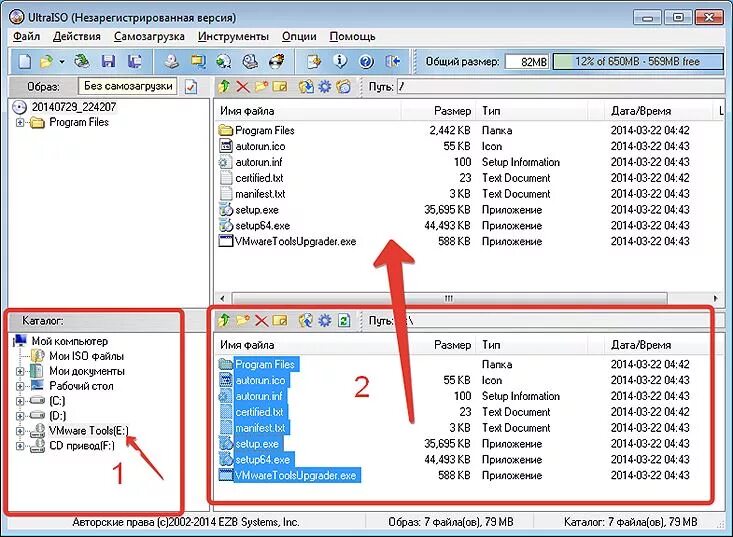Open the Действия menu

click(77, 36)
